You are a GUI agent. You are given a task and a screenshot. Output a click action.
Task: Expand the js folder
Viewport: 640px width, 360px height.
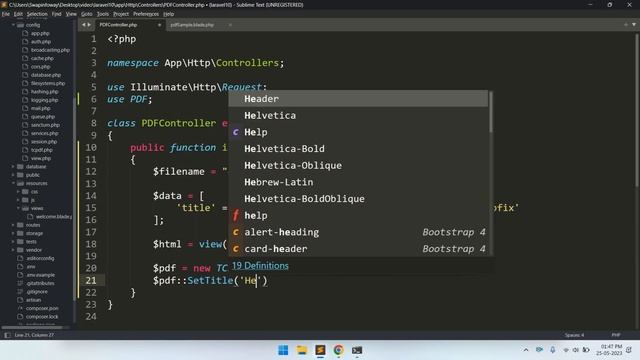pyautogui.click(x=18, y=200)
